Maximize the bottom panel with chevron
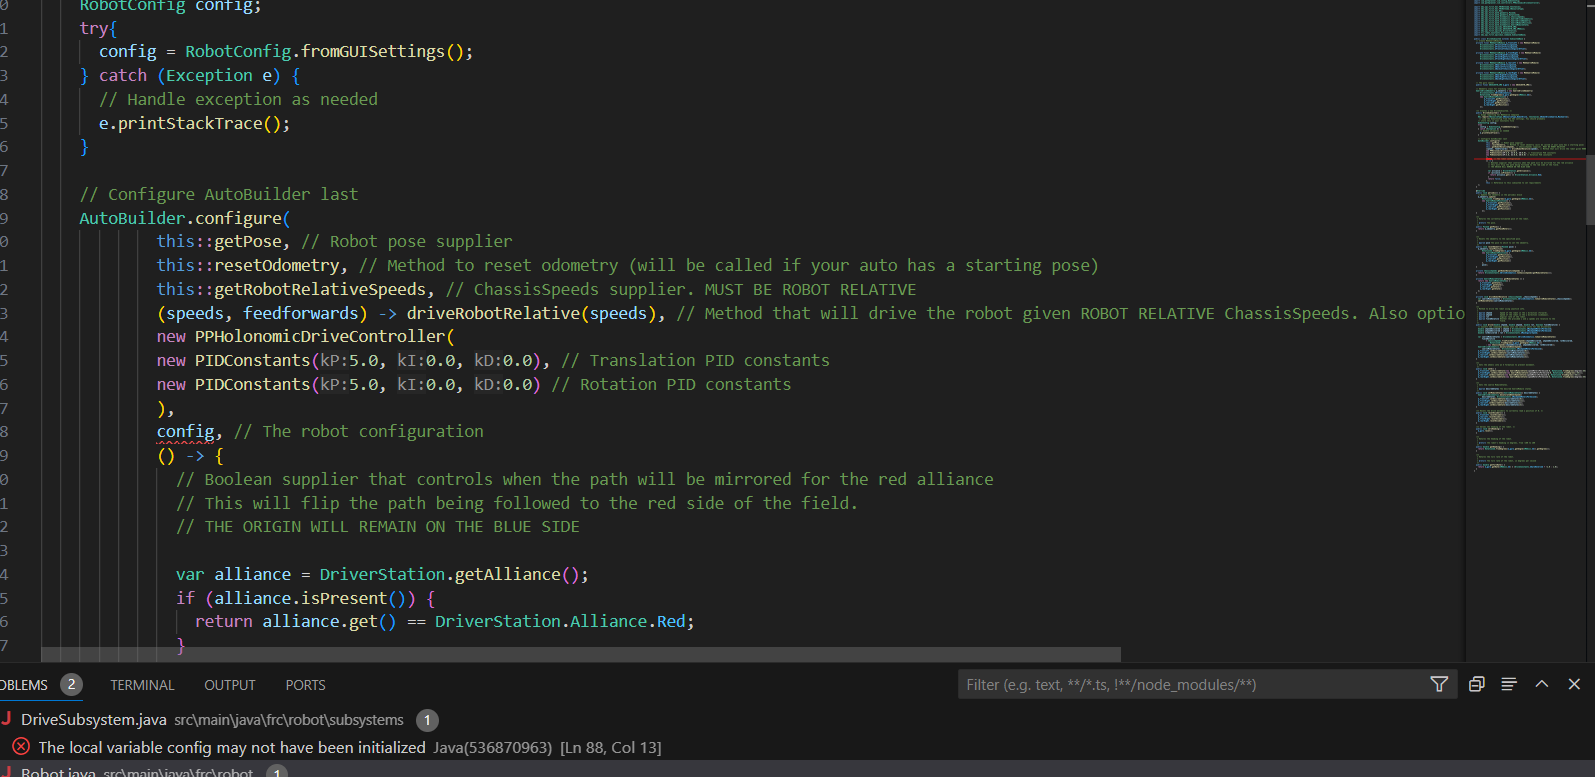 (x=1542, y=684)
